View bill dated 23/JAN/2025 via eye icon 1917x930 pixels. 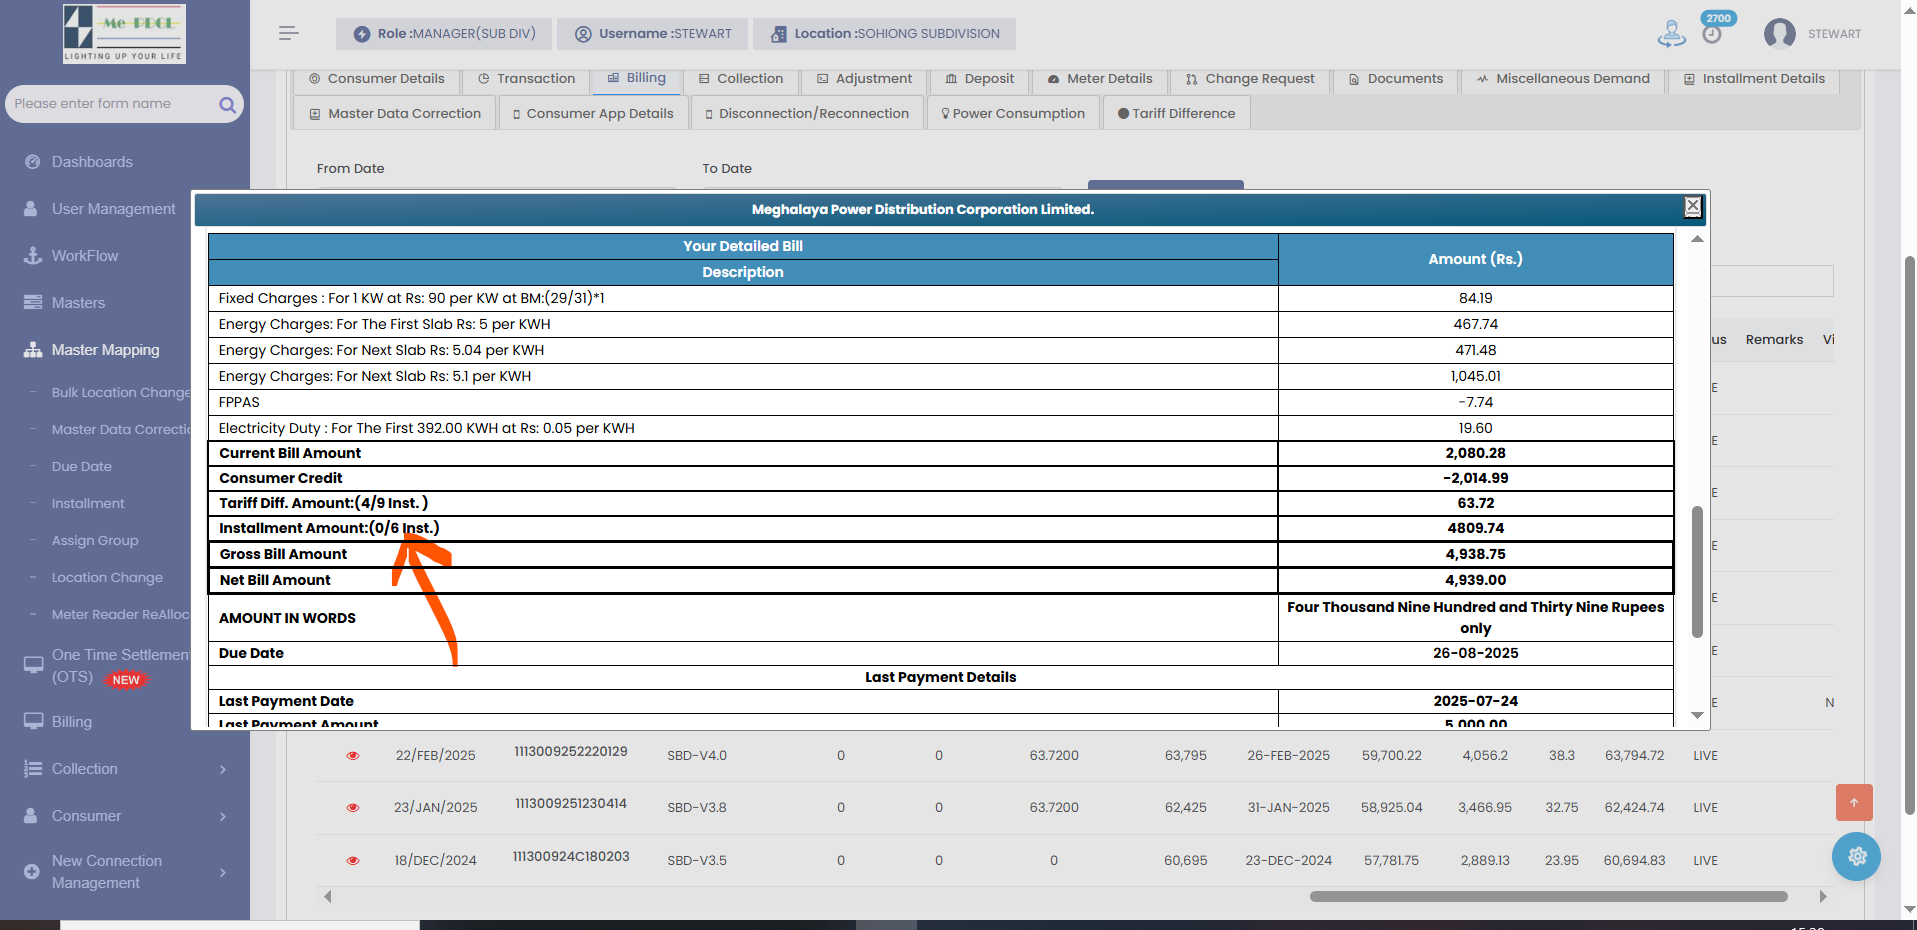pos(353,808)
